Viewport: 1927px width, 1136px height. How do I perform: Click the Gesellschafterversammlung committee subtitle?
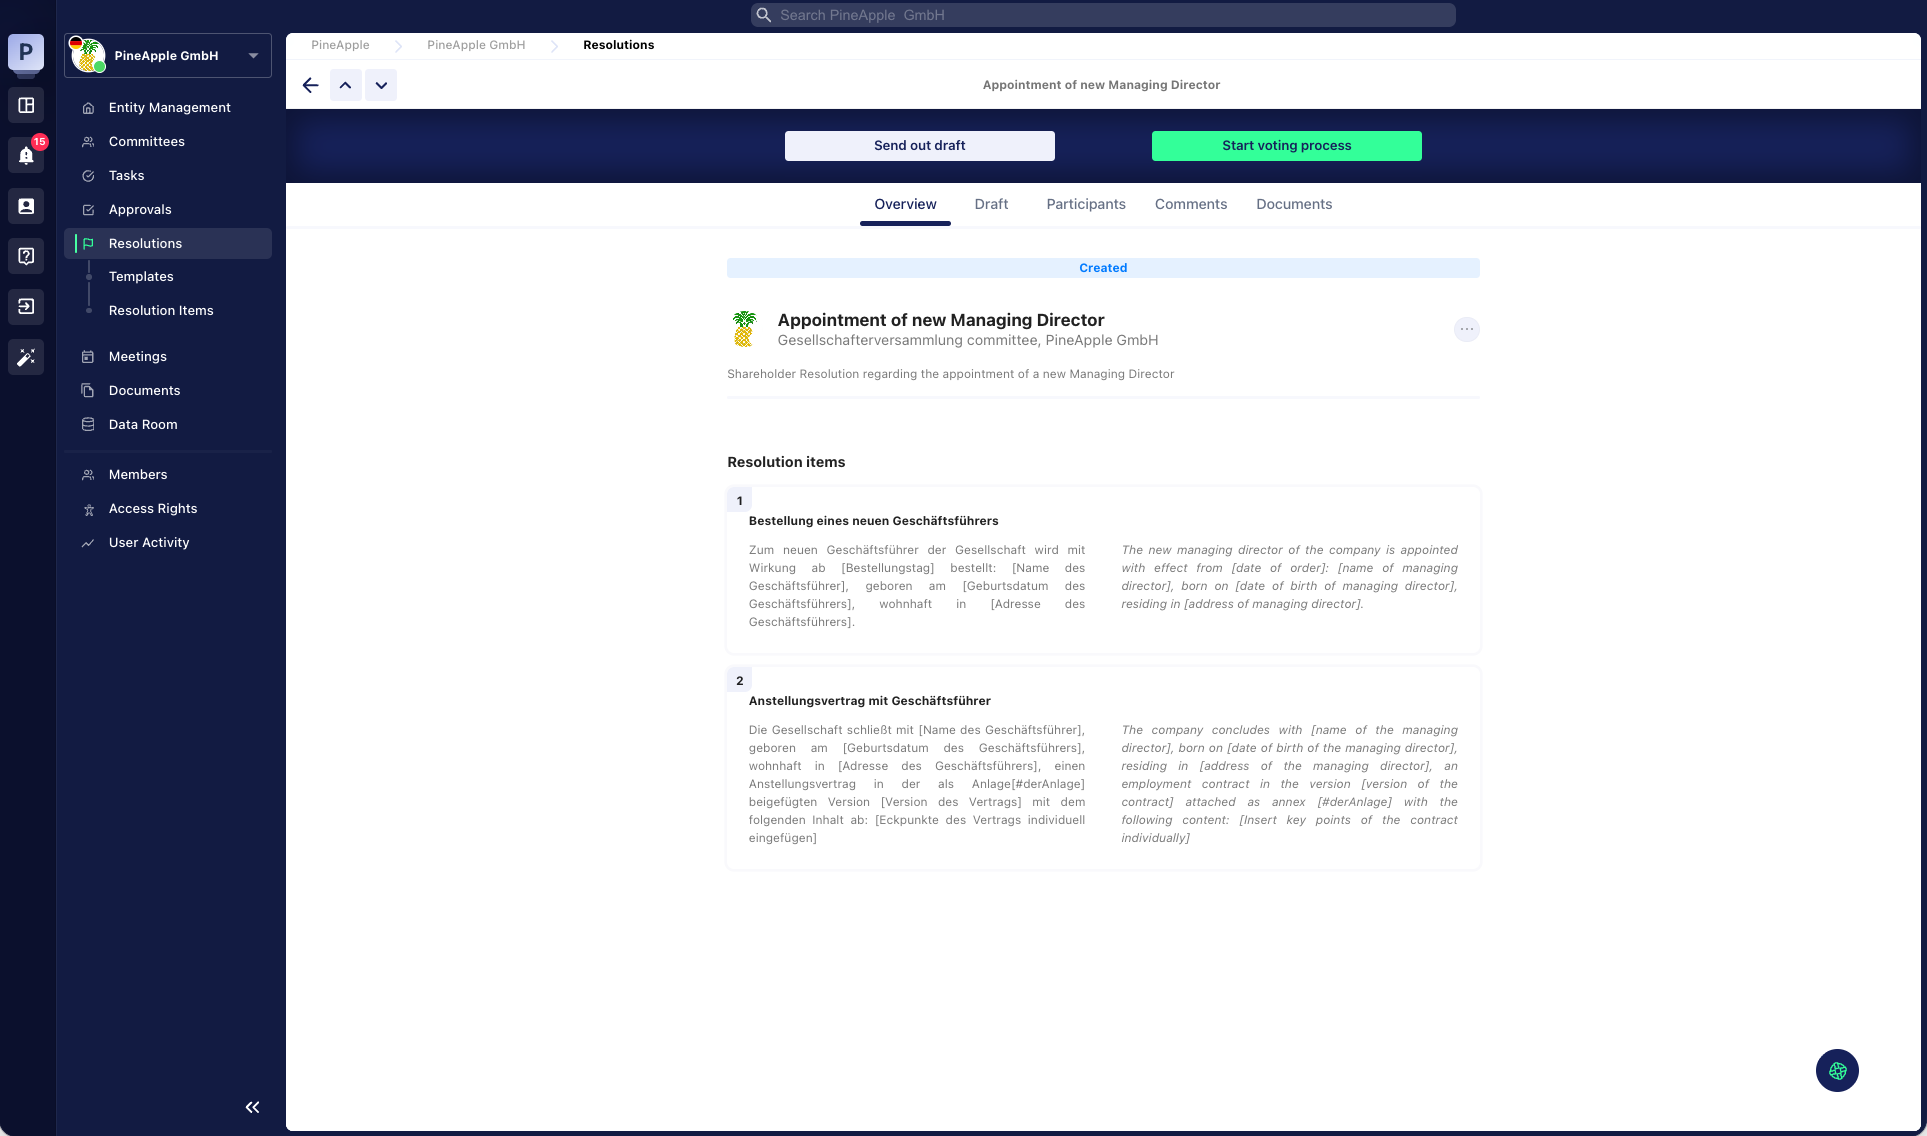(x=967, y=341)
